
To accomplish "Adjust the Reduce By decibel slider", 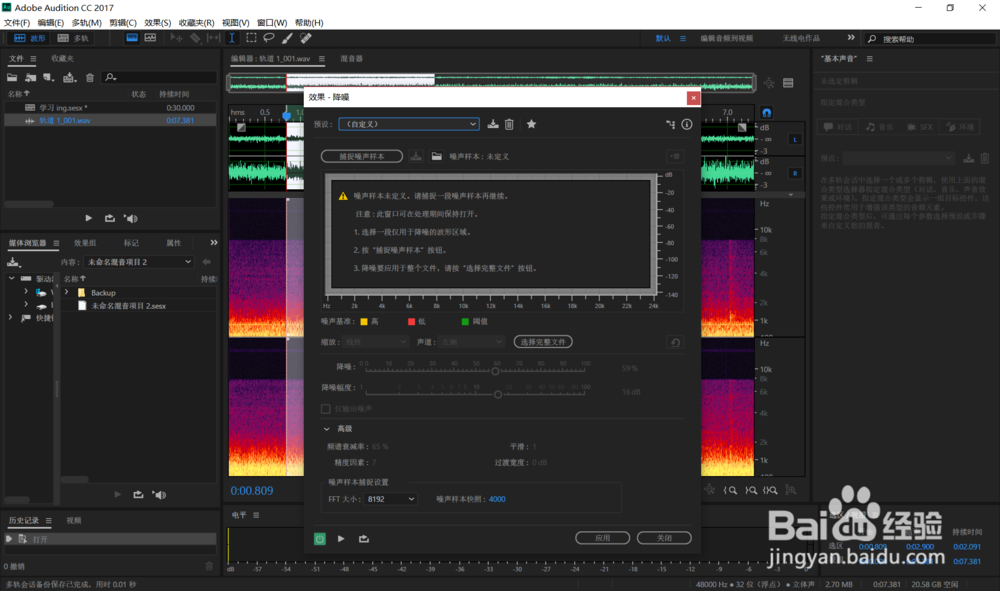I will coord(498,395).
